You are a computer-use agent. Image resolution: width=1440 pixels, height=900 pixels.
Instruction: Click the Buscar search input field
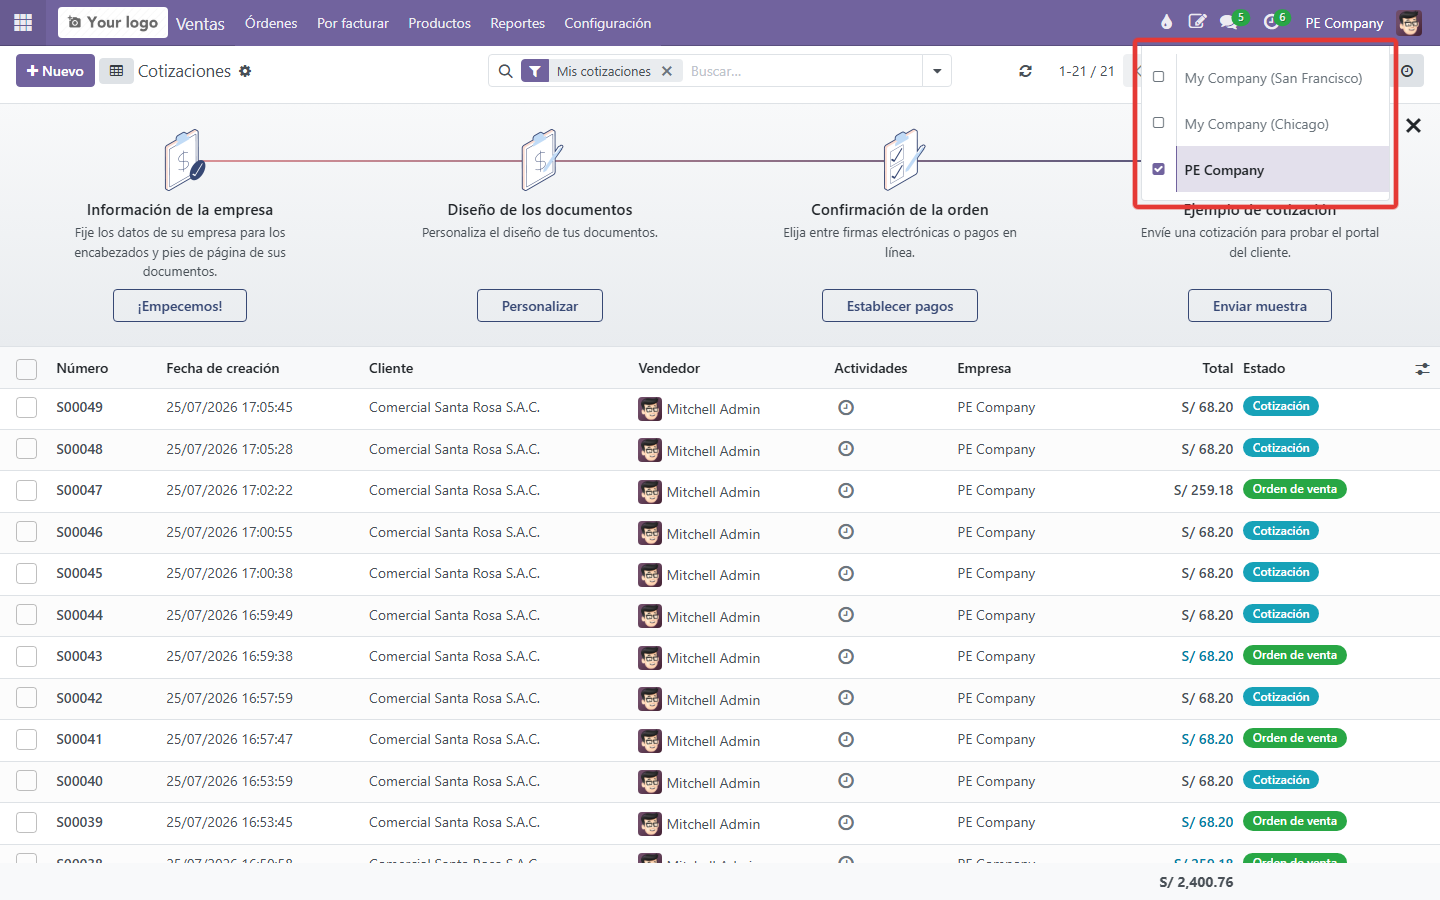(802, 71)
